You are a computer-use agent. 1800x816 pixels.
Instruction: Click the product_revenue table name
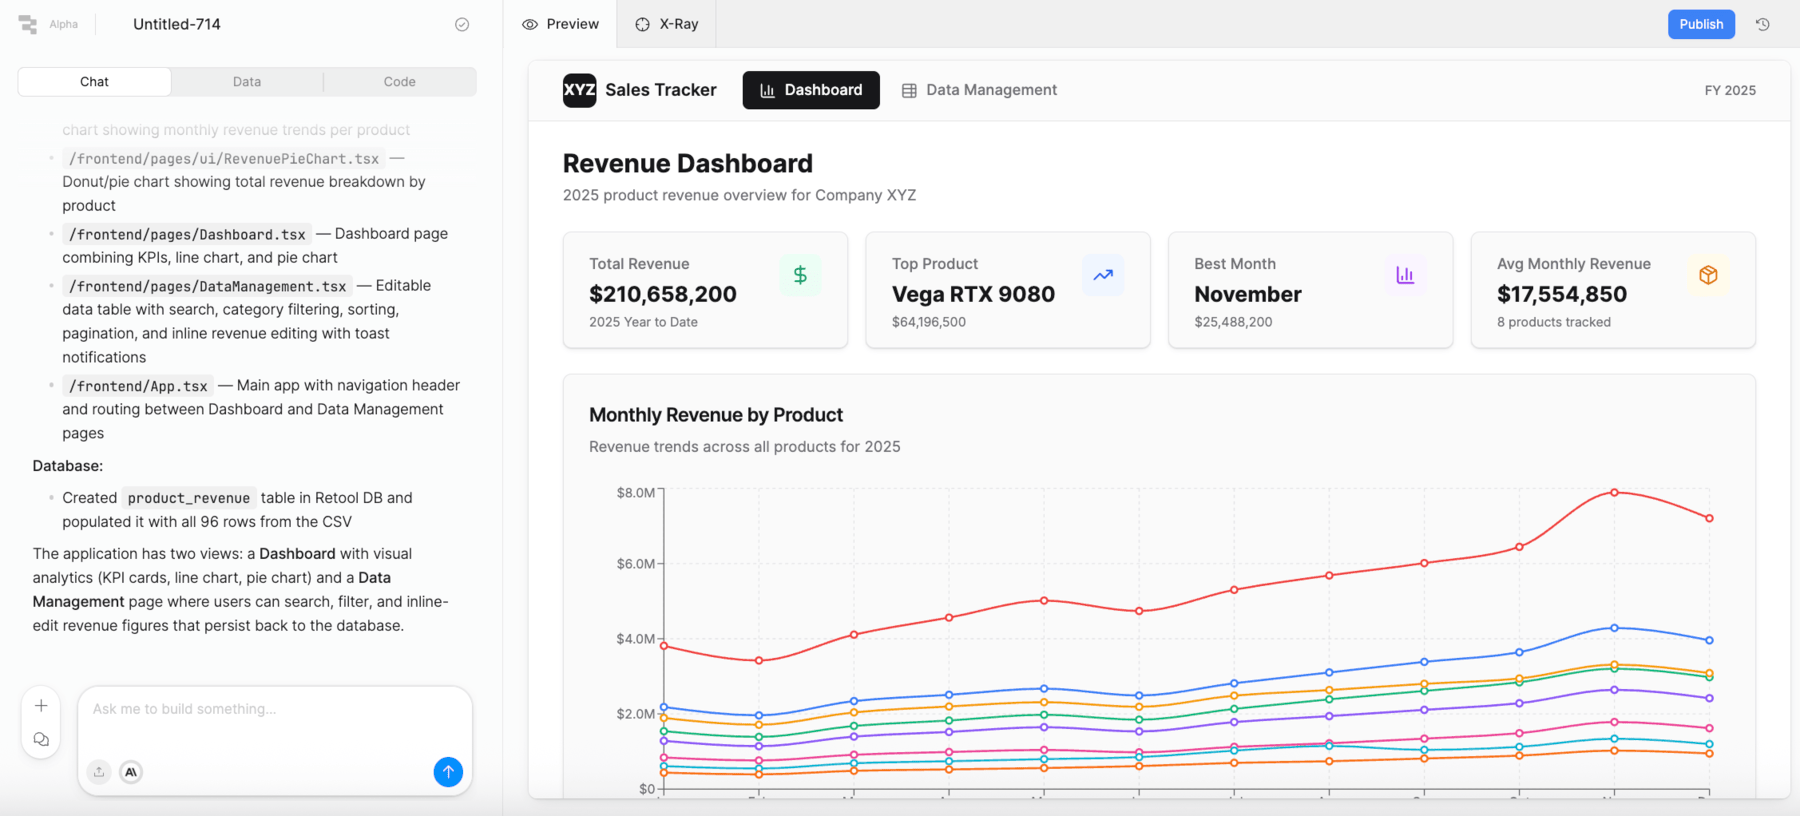pos(189,498)
